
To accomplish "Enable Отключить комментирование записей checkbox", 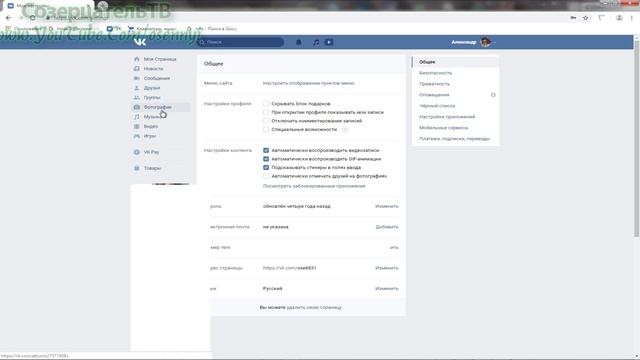I will tap(266, 121).
